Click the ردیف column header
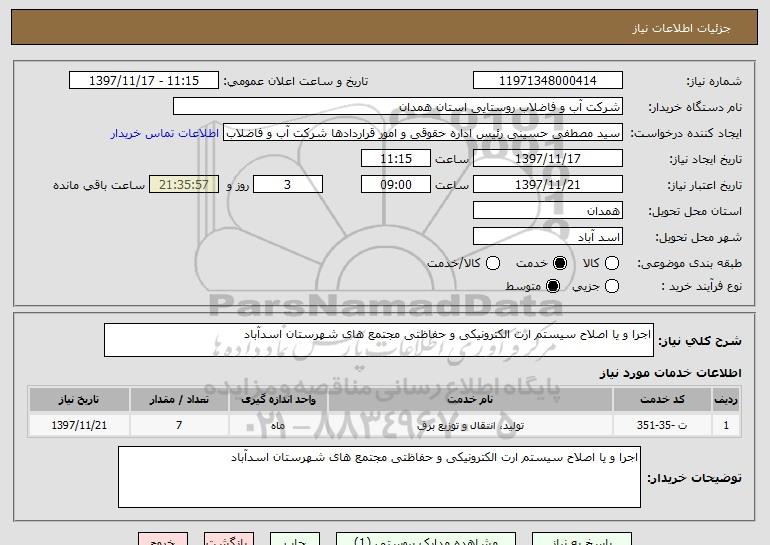 tap(726, 400)
